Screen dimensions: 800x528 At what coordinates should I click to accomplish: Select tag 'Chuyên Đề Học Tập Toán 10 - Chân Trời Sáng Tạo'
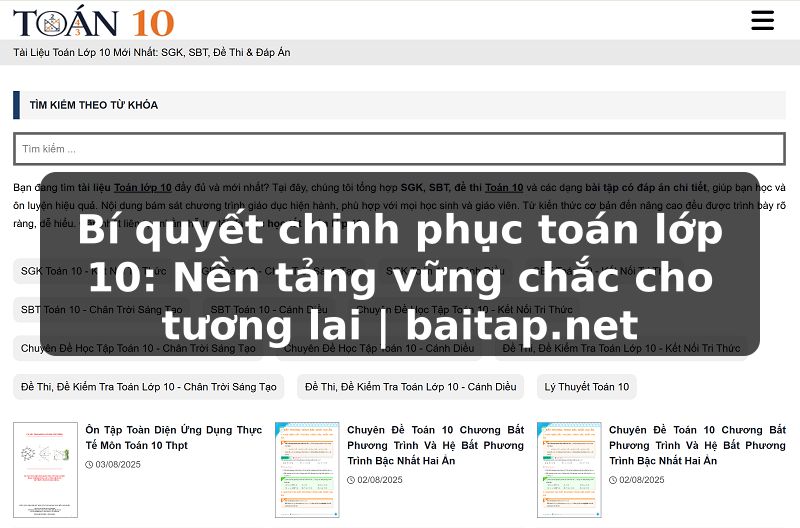pyautogui.click(x=138, y=348)
